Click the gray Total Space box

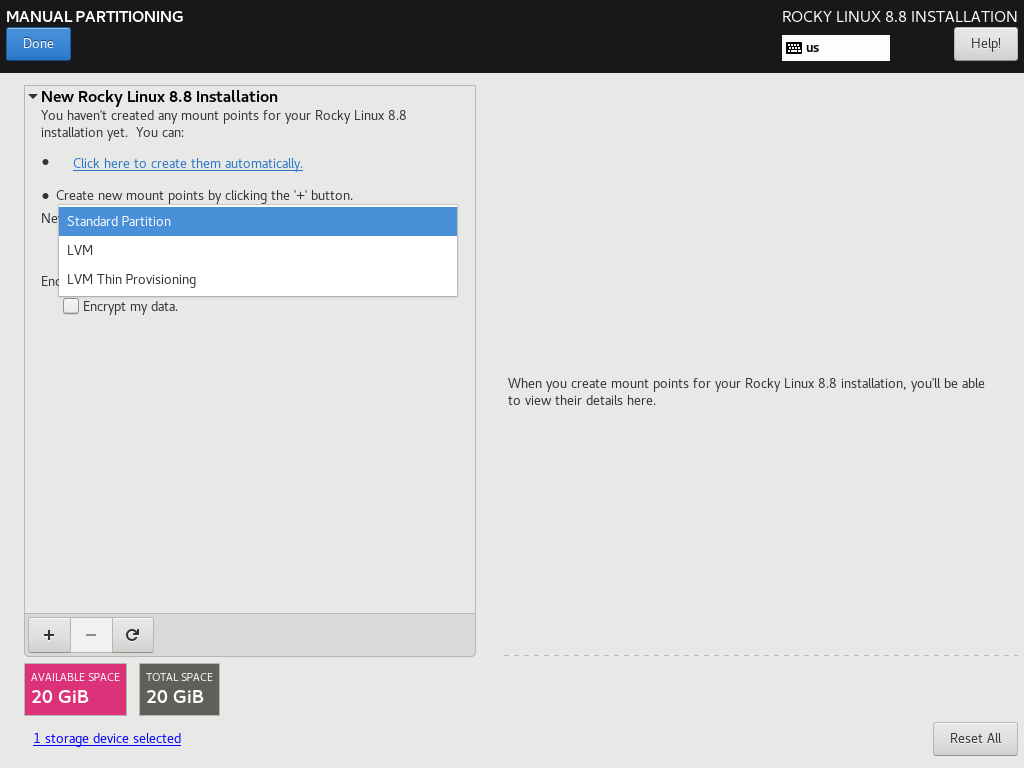pos(179,689)
